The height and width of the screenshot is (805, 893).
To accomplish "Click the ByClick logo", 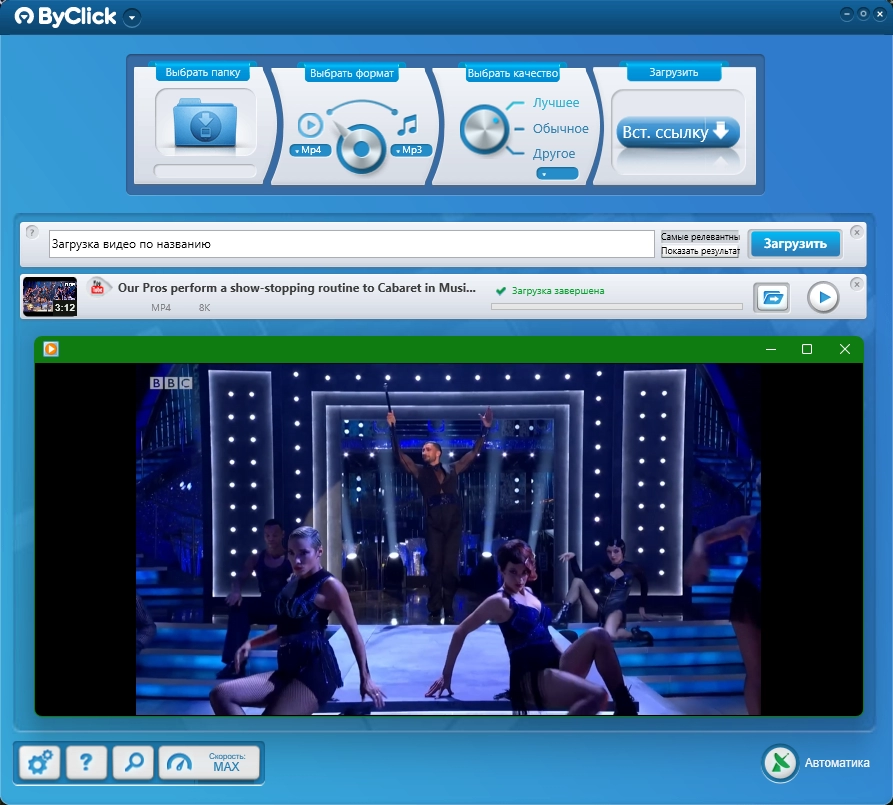I will [65, 17].
